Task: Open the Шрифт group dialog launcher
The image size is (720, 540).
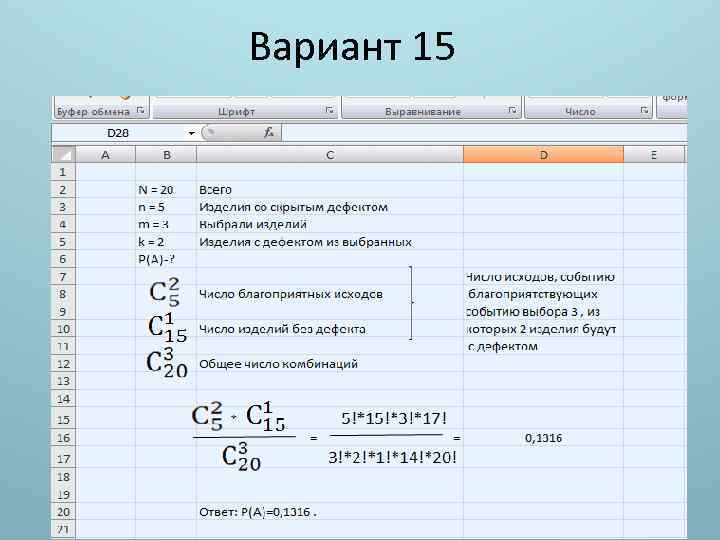Action: 329,111
